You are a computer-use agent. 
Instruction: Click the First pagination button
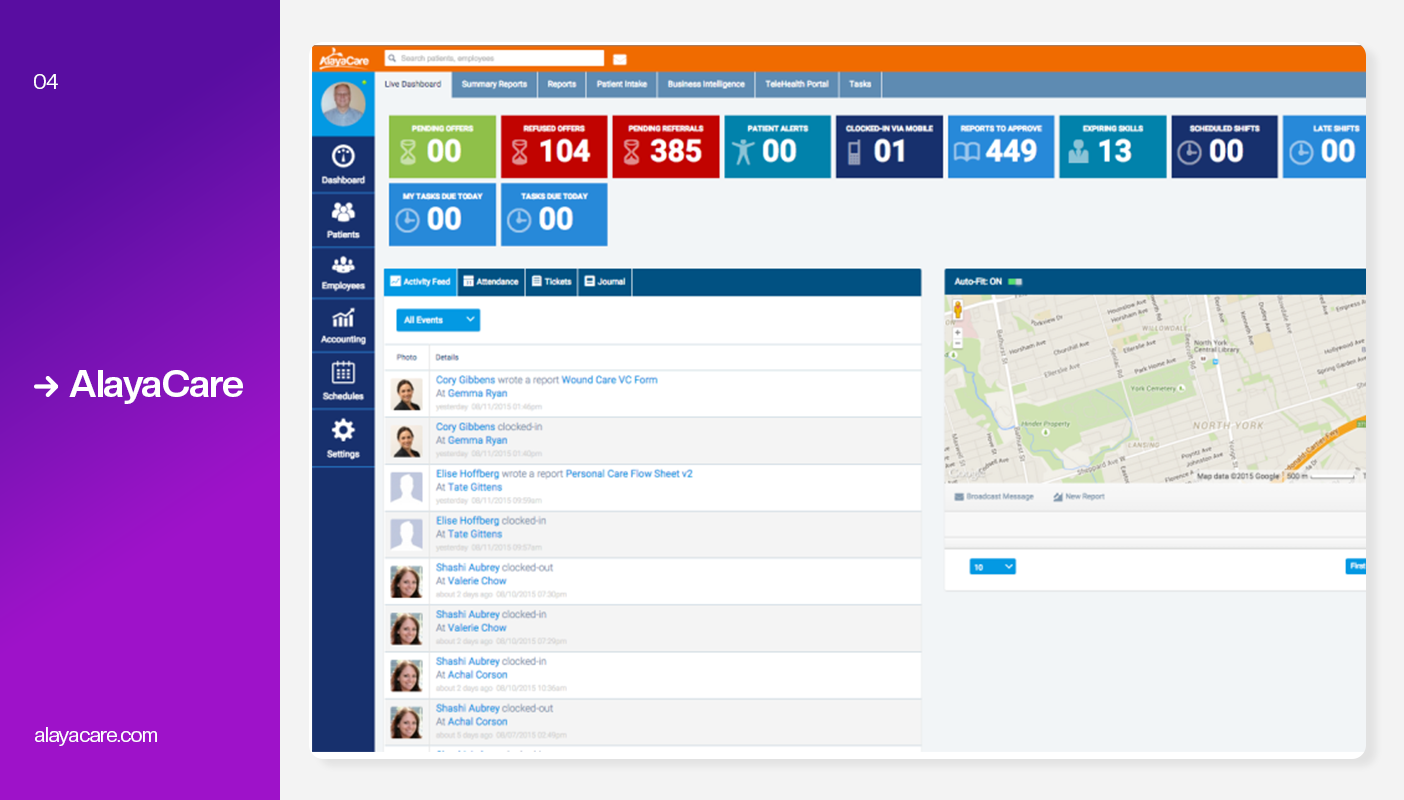(1356, 567)
